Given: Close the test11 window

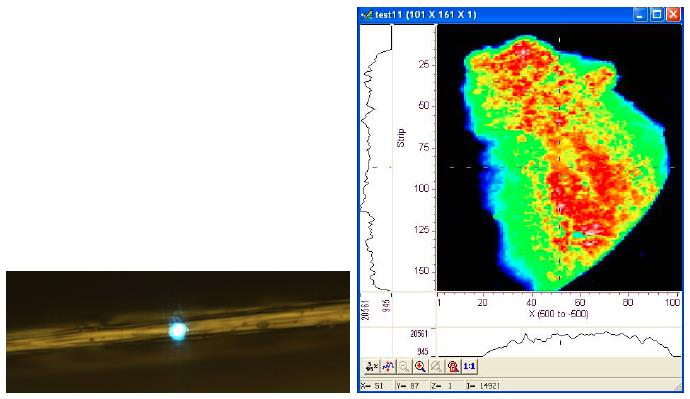Looking at the screenshot, I should click(673, 15).
